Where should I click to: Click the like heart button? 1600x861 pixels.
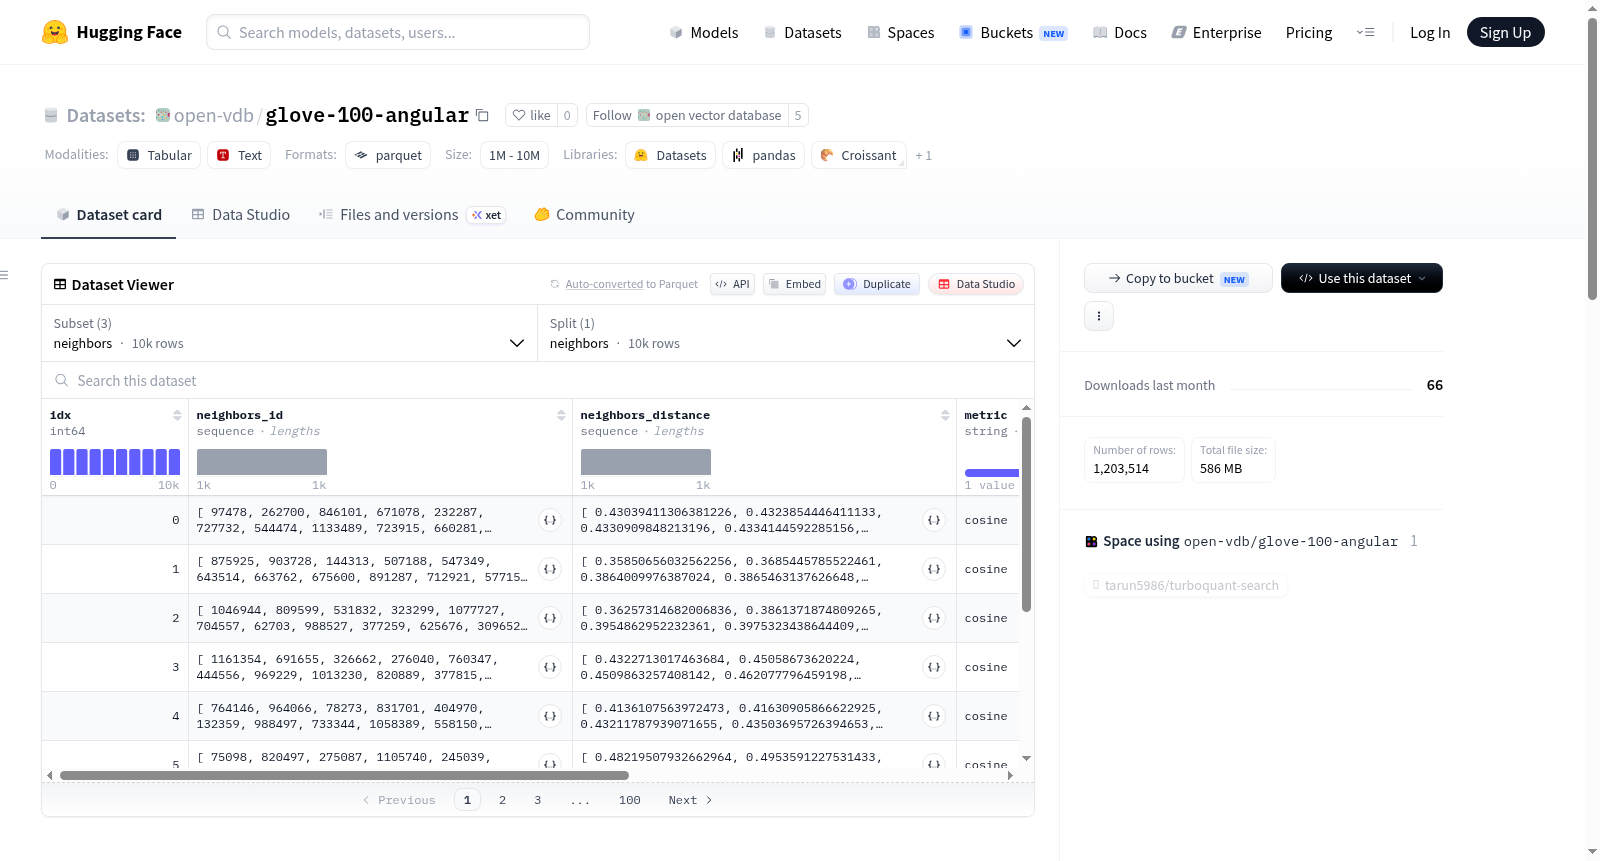click(x=531, y=115)
